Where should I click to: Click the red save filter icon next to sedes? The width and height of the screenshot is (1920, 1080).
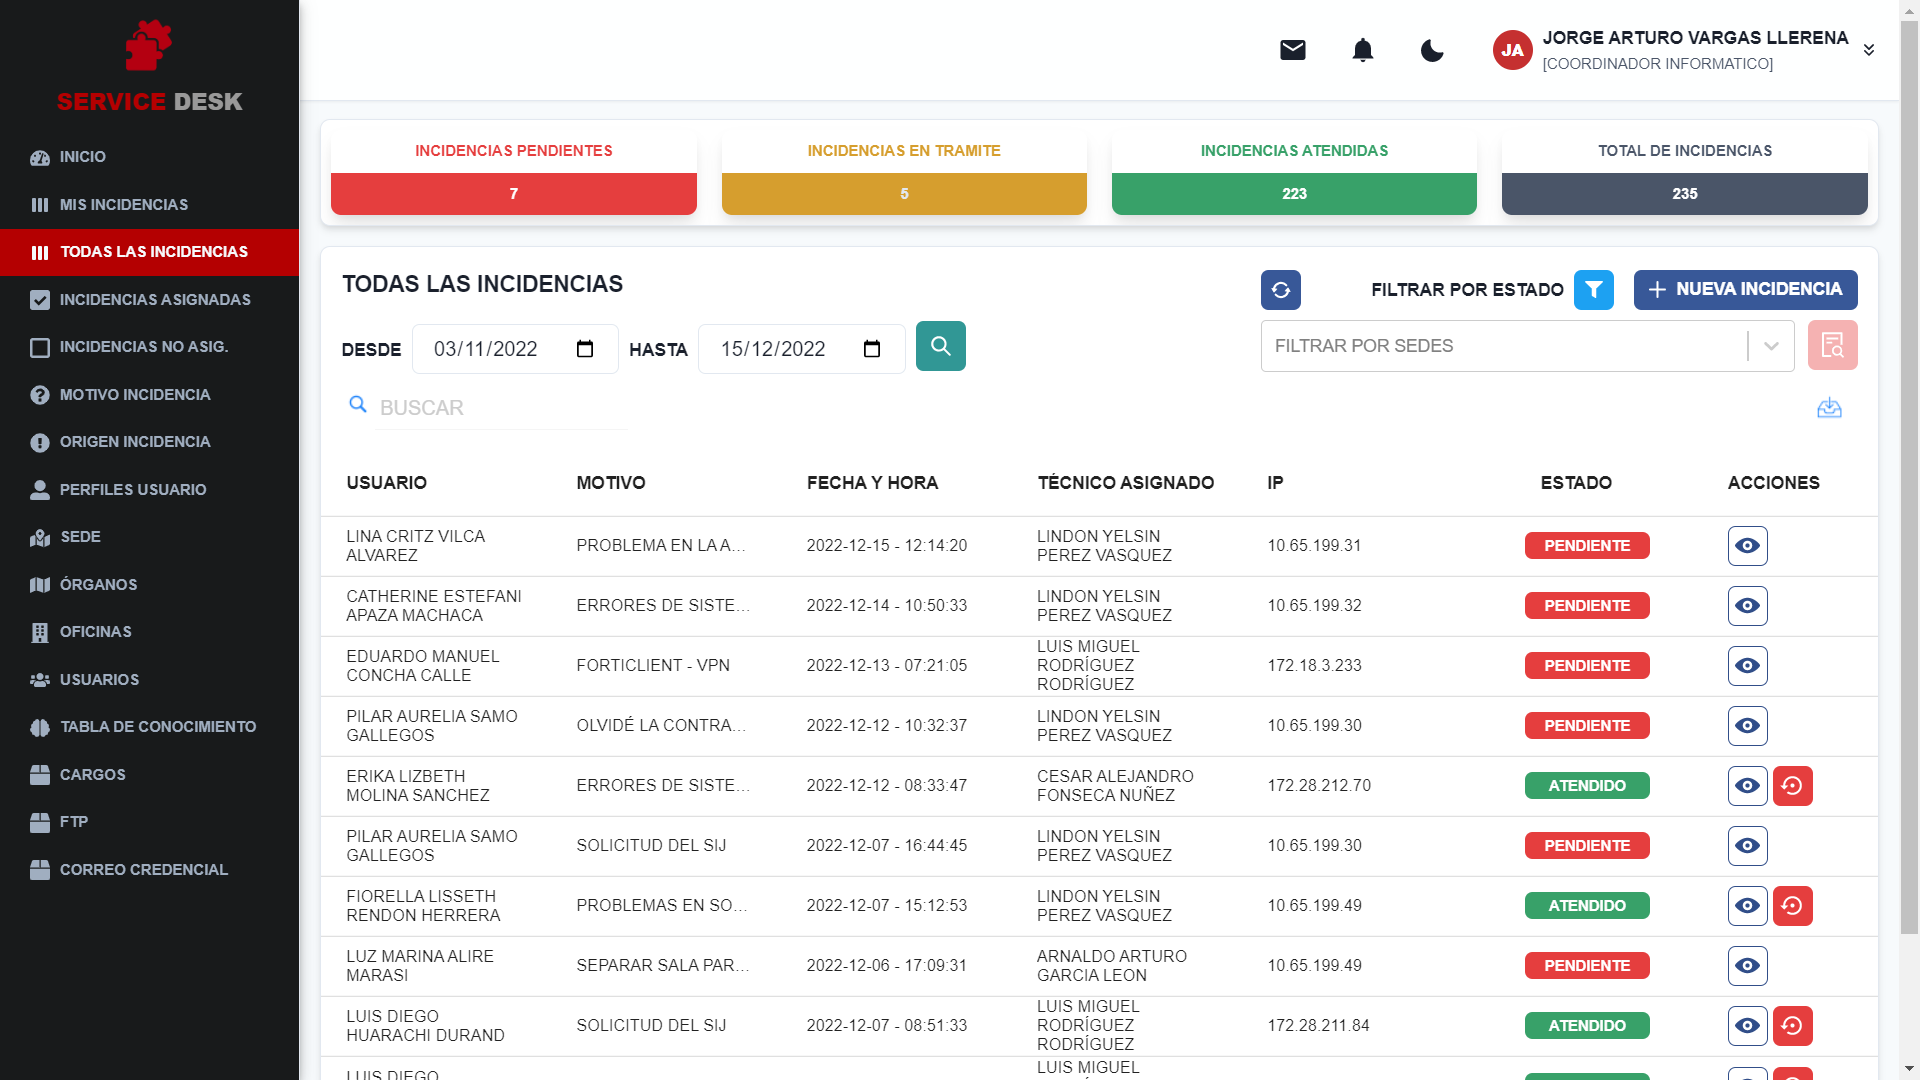(1833, 345)
